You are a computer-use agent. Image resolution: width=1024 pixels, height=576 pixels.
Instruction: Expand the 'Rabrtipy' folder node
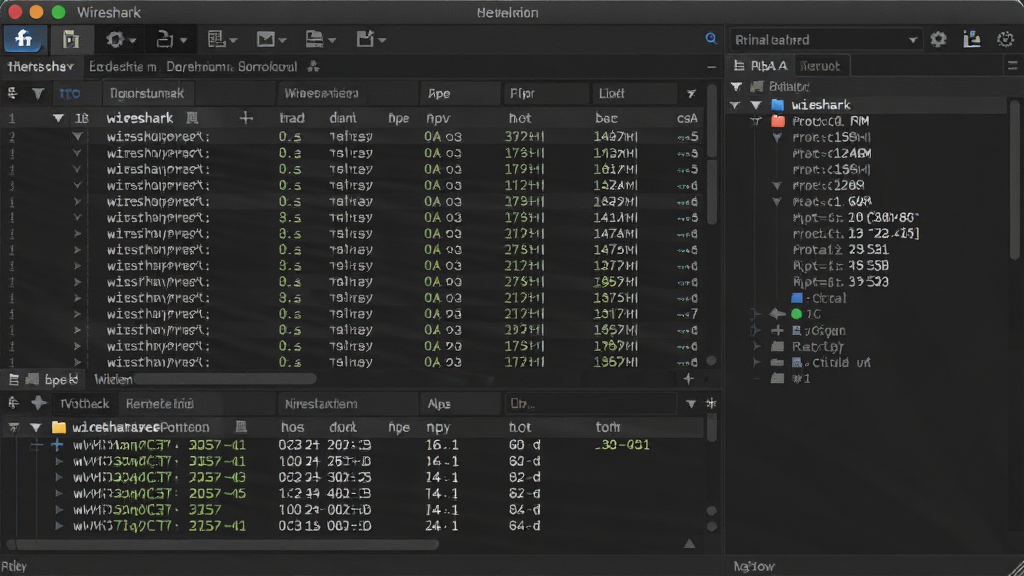coord(756,347)
